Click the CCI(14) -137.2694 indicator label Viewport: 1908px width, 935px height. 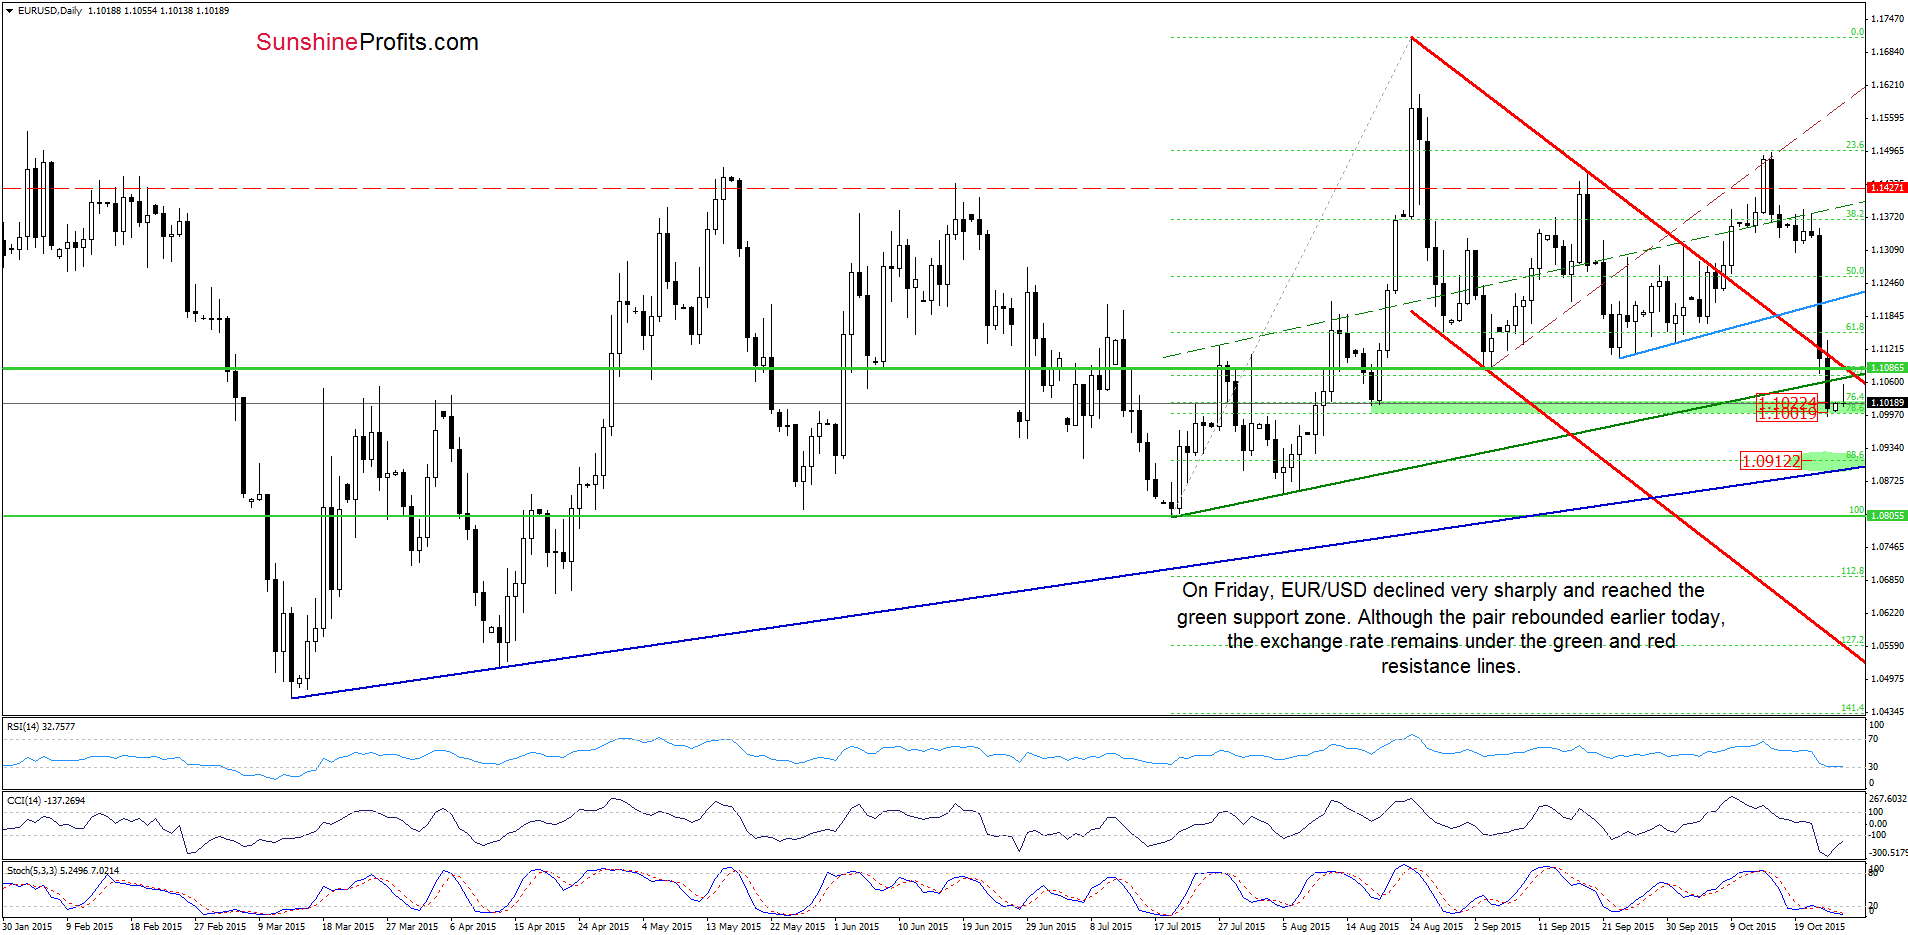point(46,801)
